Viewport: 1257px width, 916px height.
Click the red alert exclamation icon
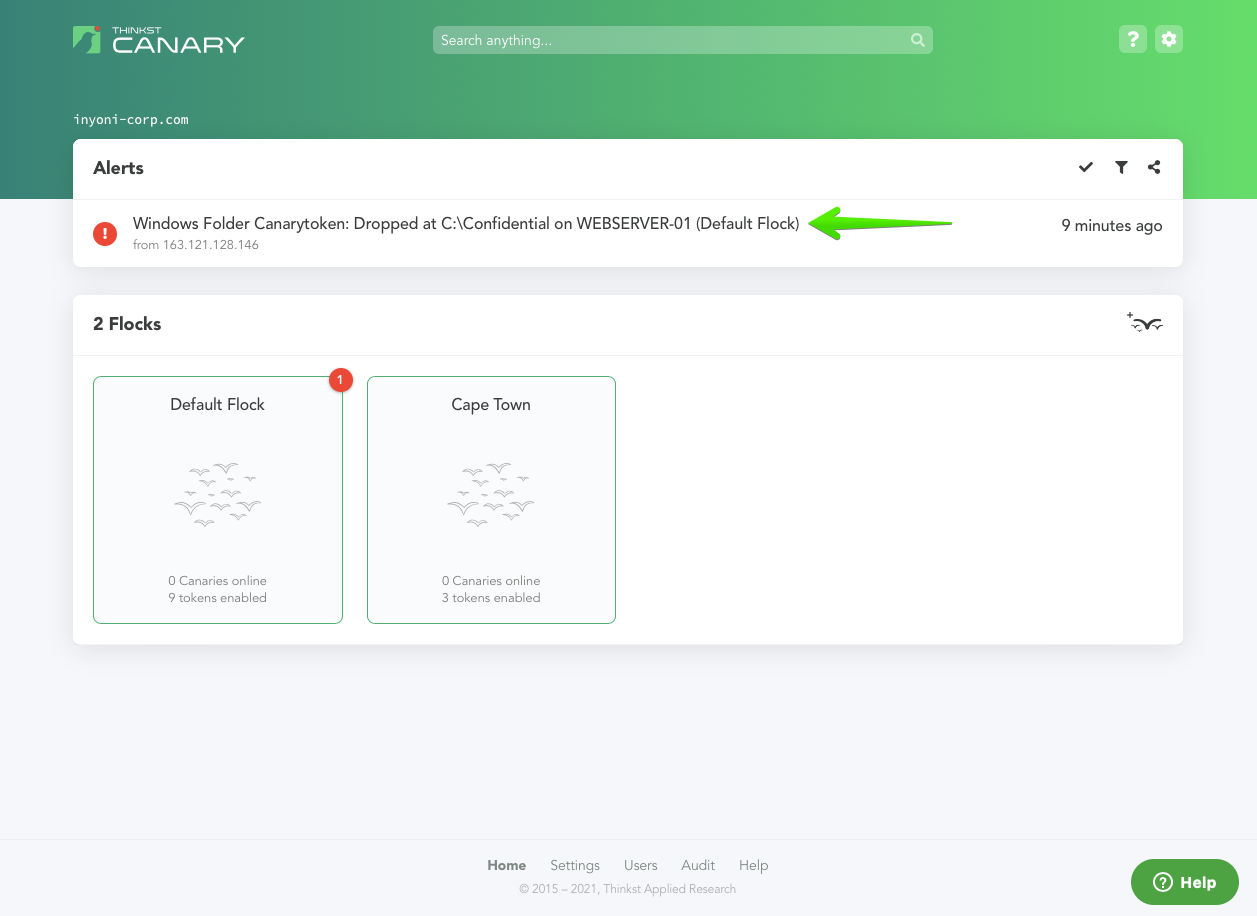[x=105, y=233]
